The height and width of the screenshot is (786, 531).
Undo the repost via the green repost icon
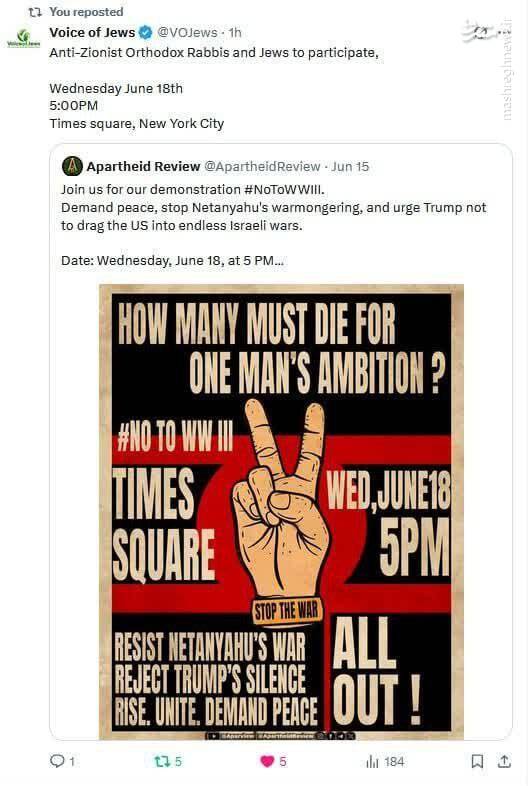(x=161, y=762)
